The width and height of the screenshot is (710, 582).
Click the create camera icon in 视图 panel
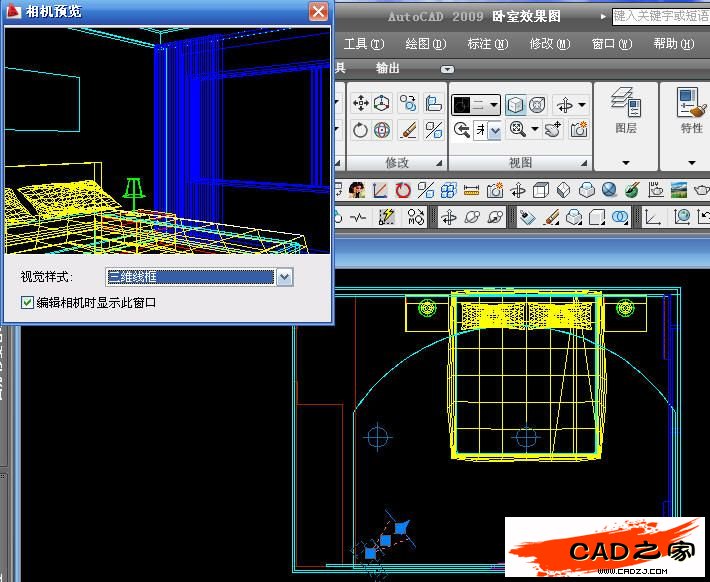[x=579, y=130]
